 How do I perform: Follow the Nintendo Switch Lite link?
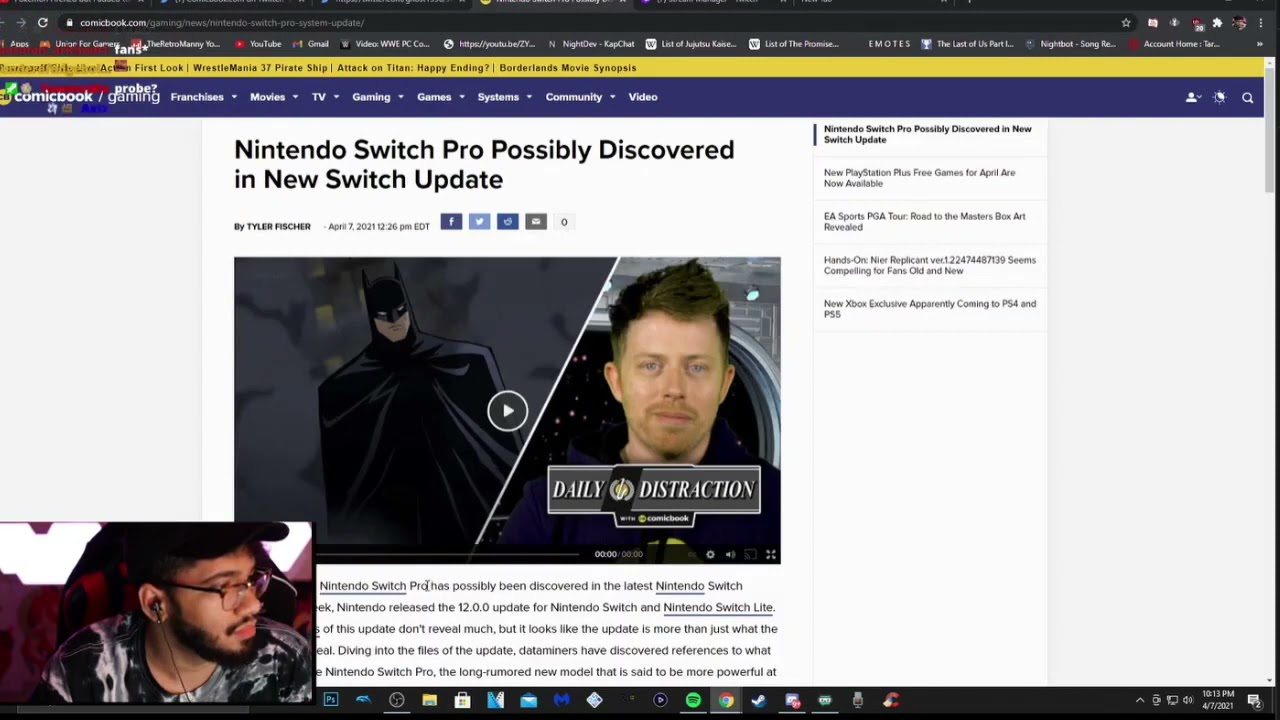coord(717,607)
